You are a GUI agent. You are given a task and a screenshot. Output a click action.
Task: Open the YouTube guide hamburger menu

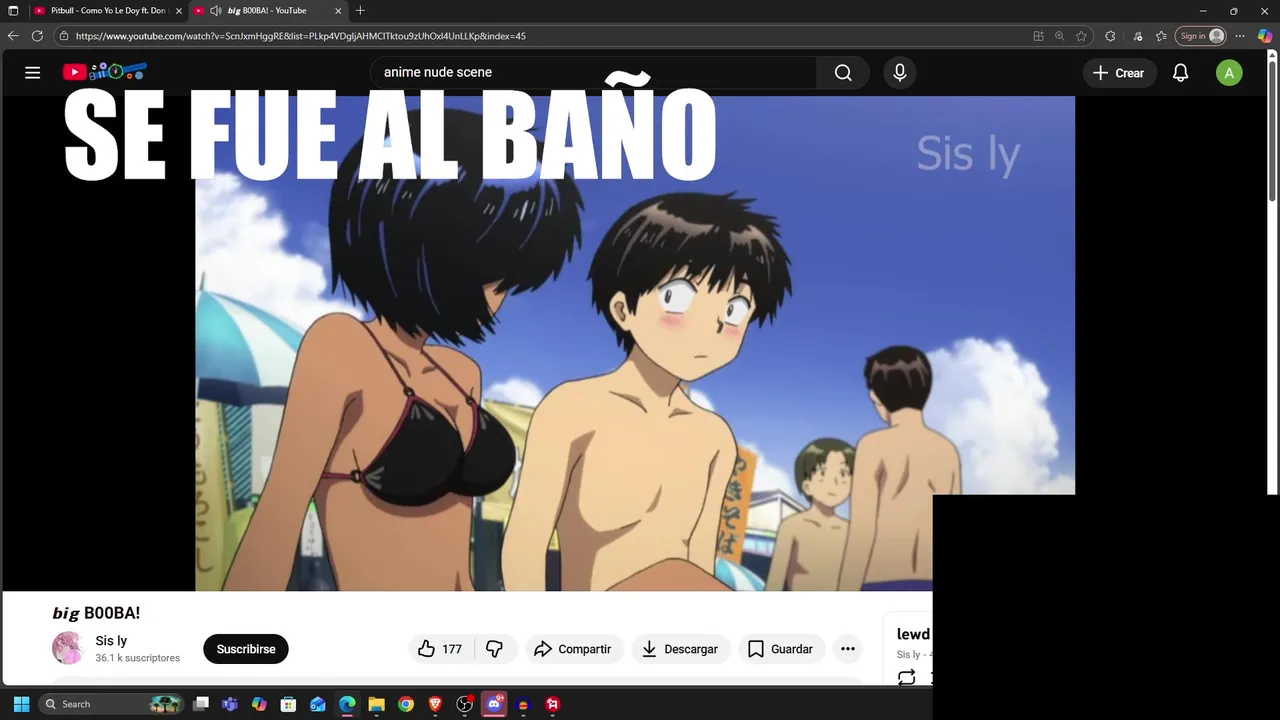point(33,73)
